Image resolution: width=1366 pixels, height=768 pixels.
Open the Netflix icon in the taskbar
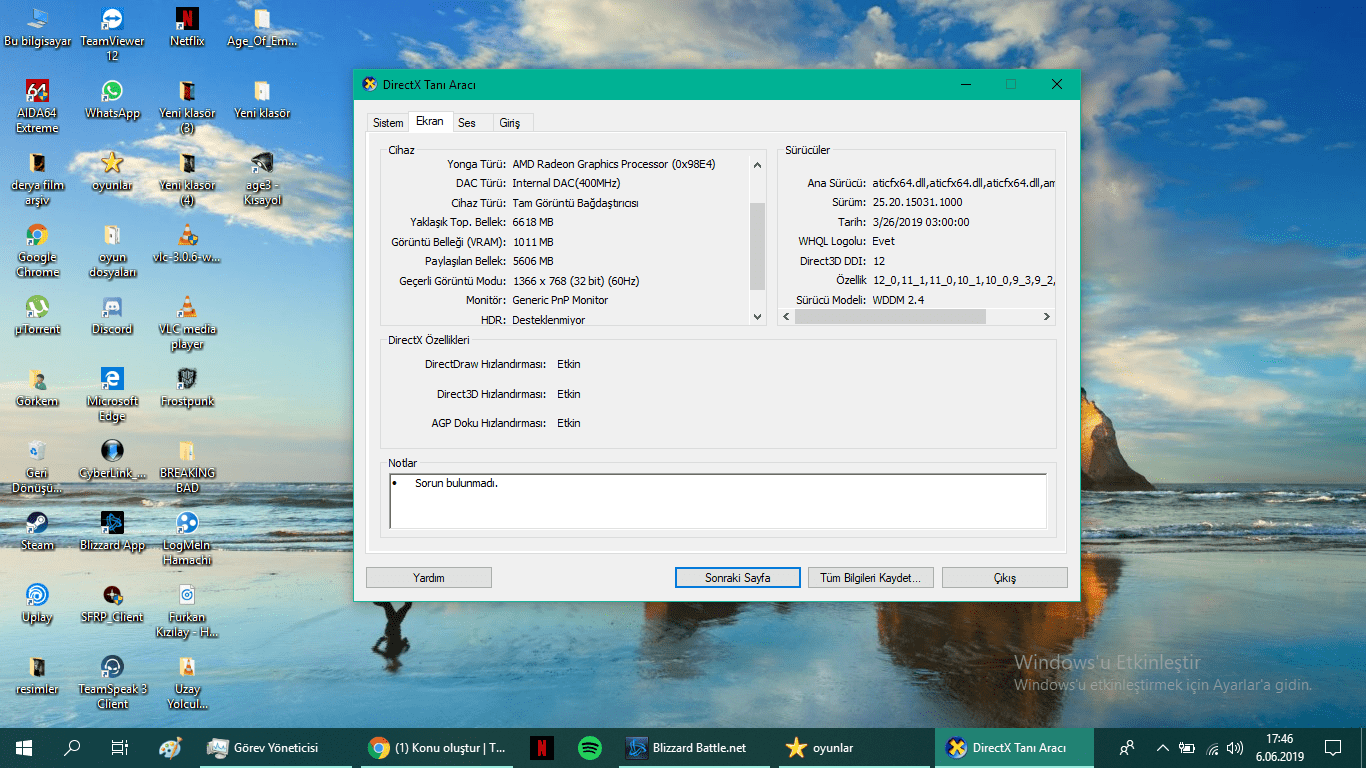[540, 747]
